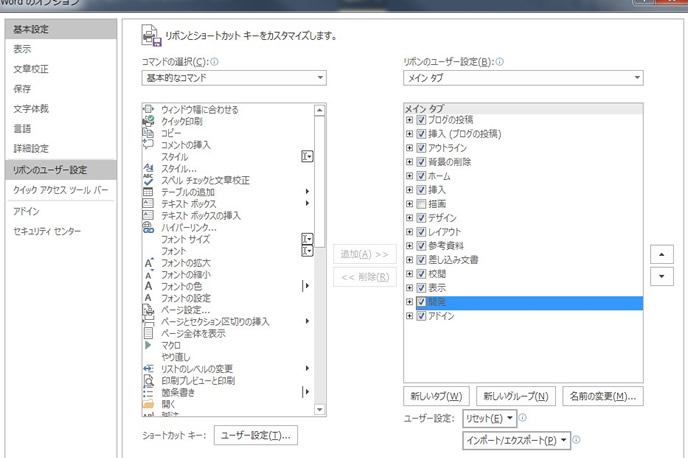The height and width of the screenshot is (458, 688).
Task: Expand the デザイン tab tree node
Action: [409, 218]
